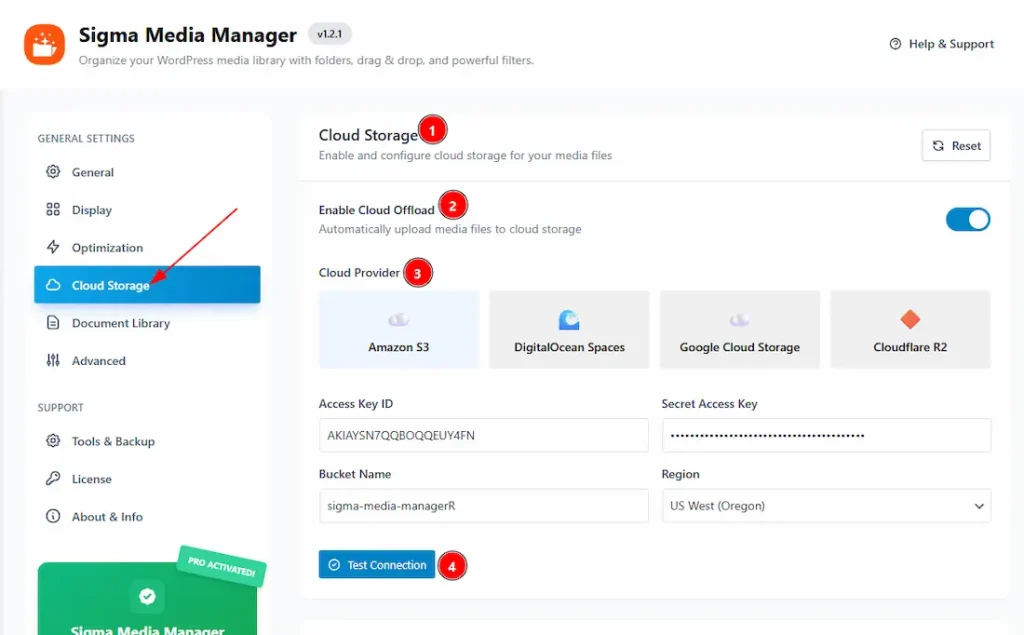Screen dimensions: 1024x635
Task: Reset the Cloud Storage settings
Action: tap(955, 145)
